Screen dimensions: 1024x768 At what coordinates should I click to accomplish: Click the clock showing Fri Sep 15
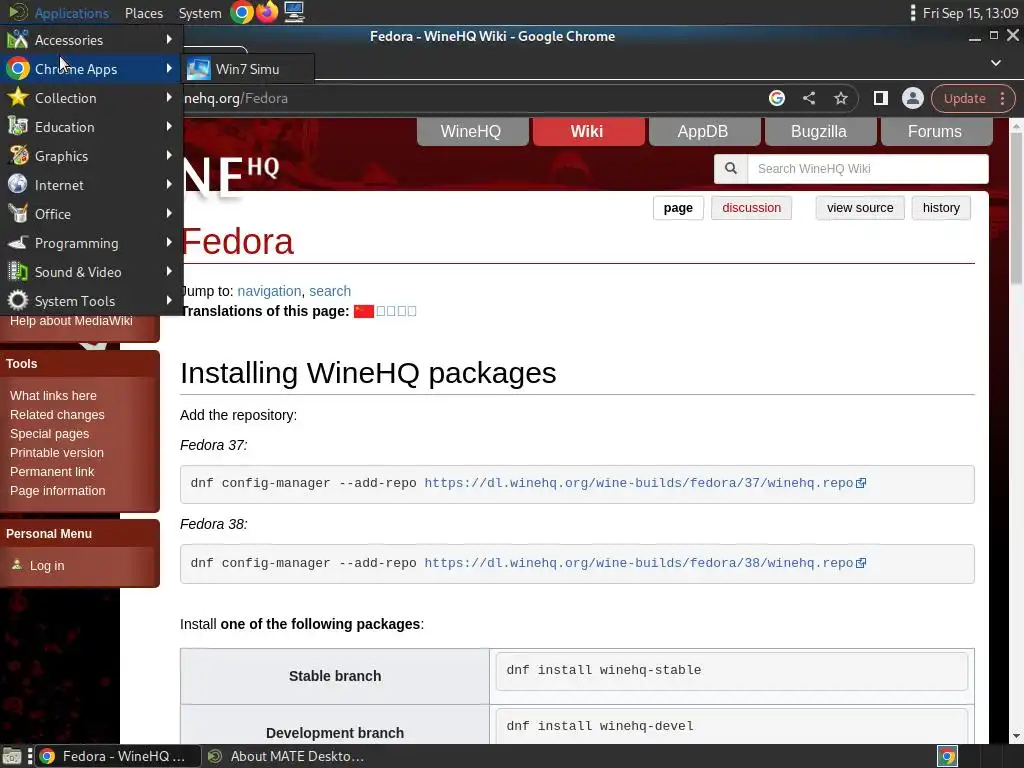pos(970,13)
